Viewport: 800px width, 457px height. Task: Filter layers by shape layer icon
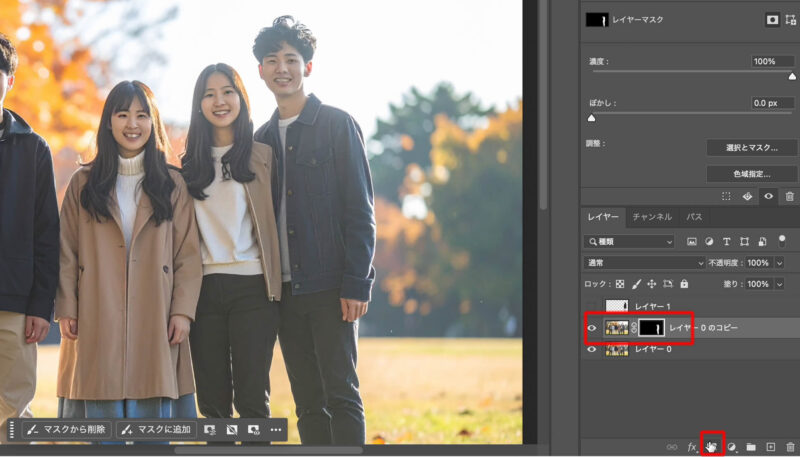tap(744, 242)
